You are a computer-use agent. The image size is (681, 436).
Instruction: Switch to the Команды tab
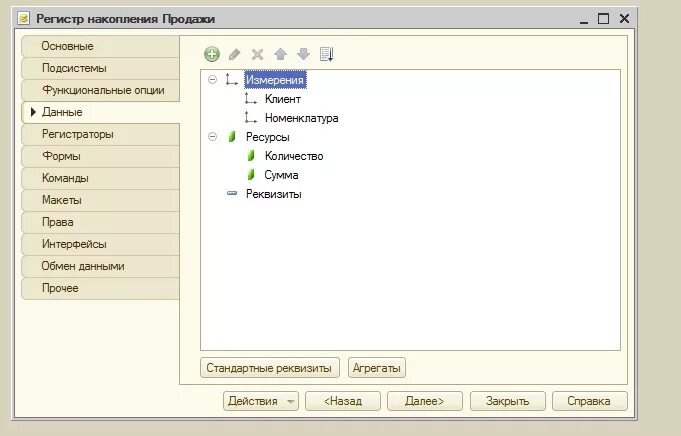100,178
